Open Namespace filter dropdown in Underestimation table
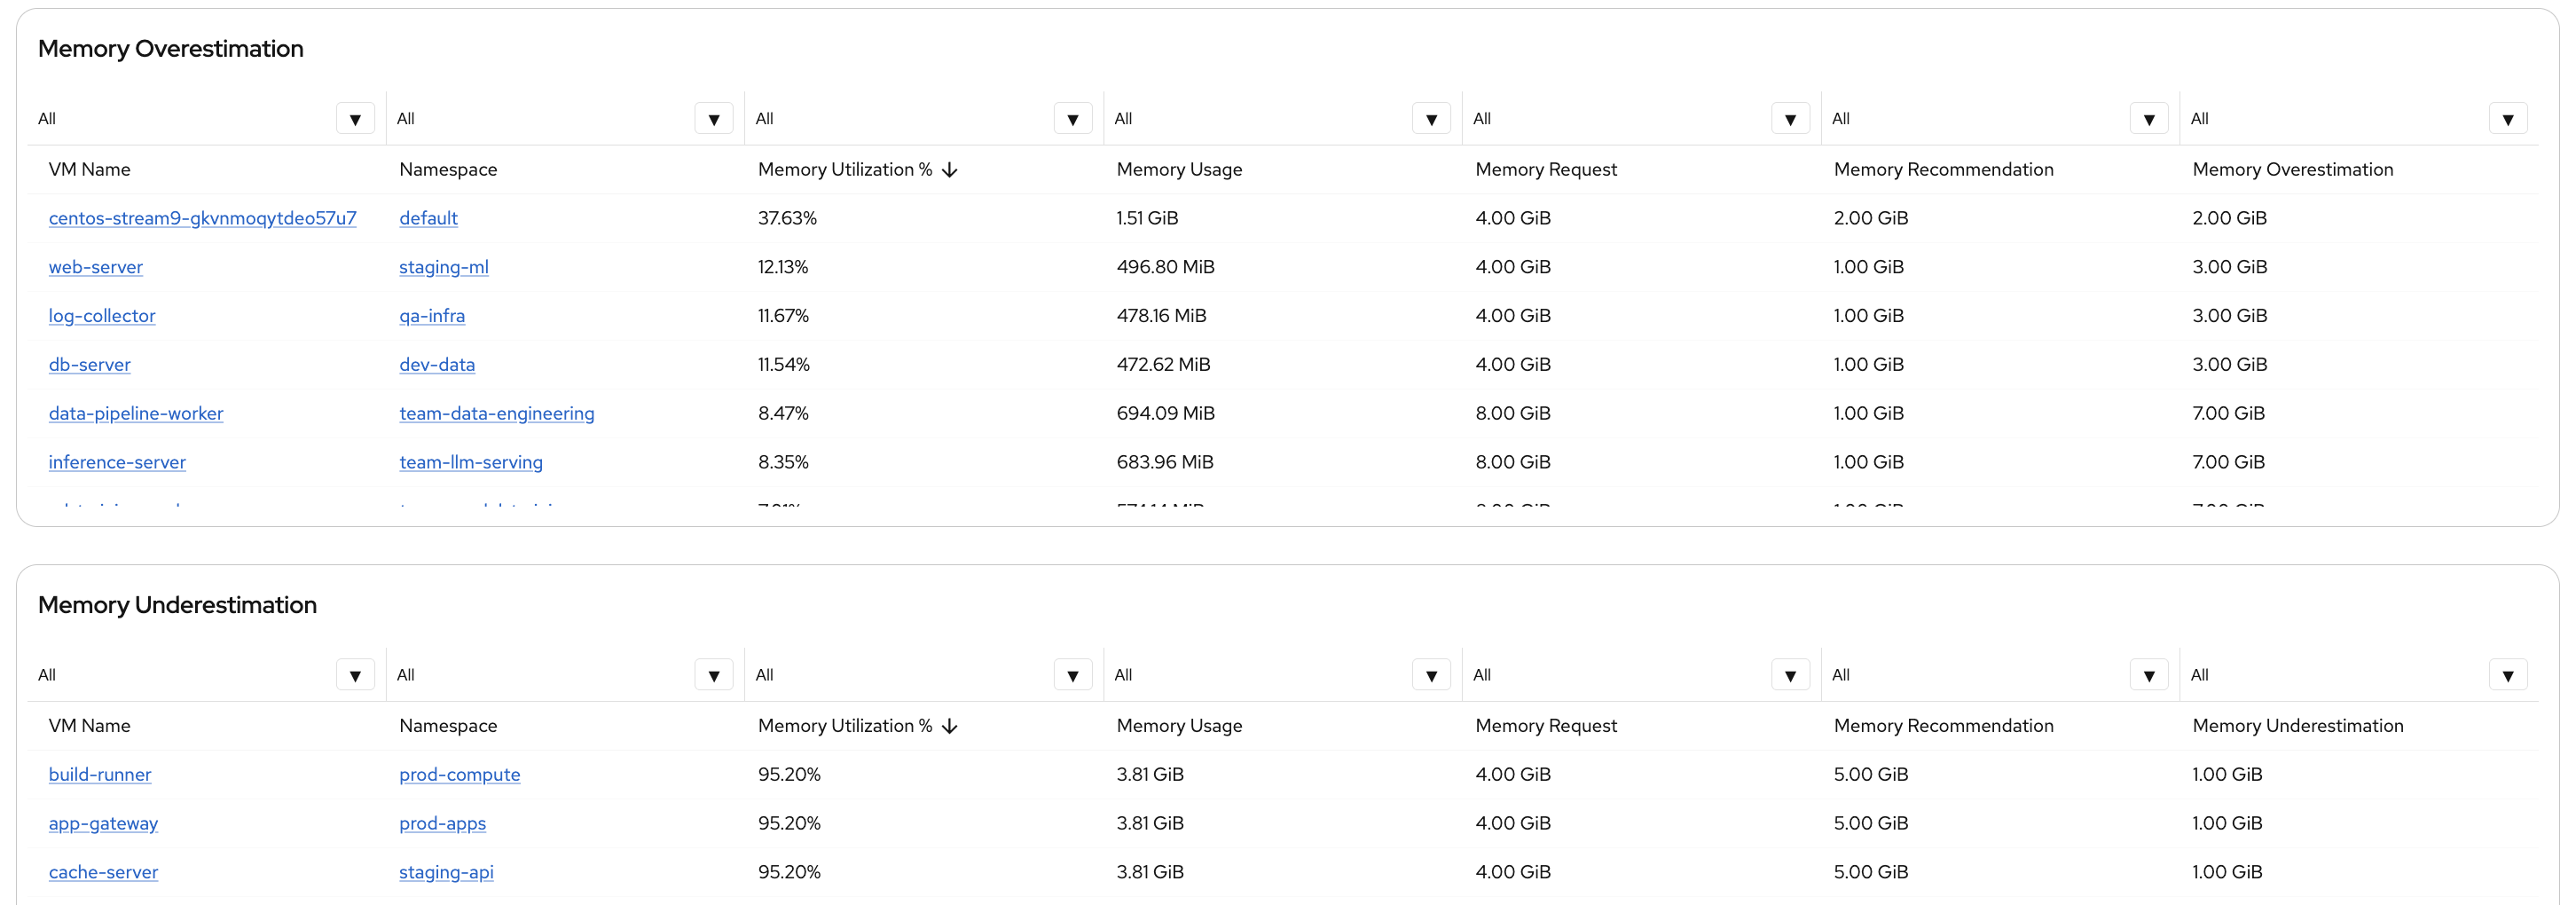The height and width of the screenshot is (905, 2576). click(714, 675)
